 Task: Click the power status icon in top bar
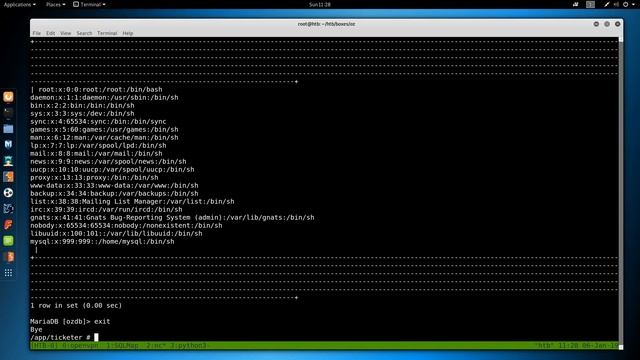[x=625, y=4]
